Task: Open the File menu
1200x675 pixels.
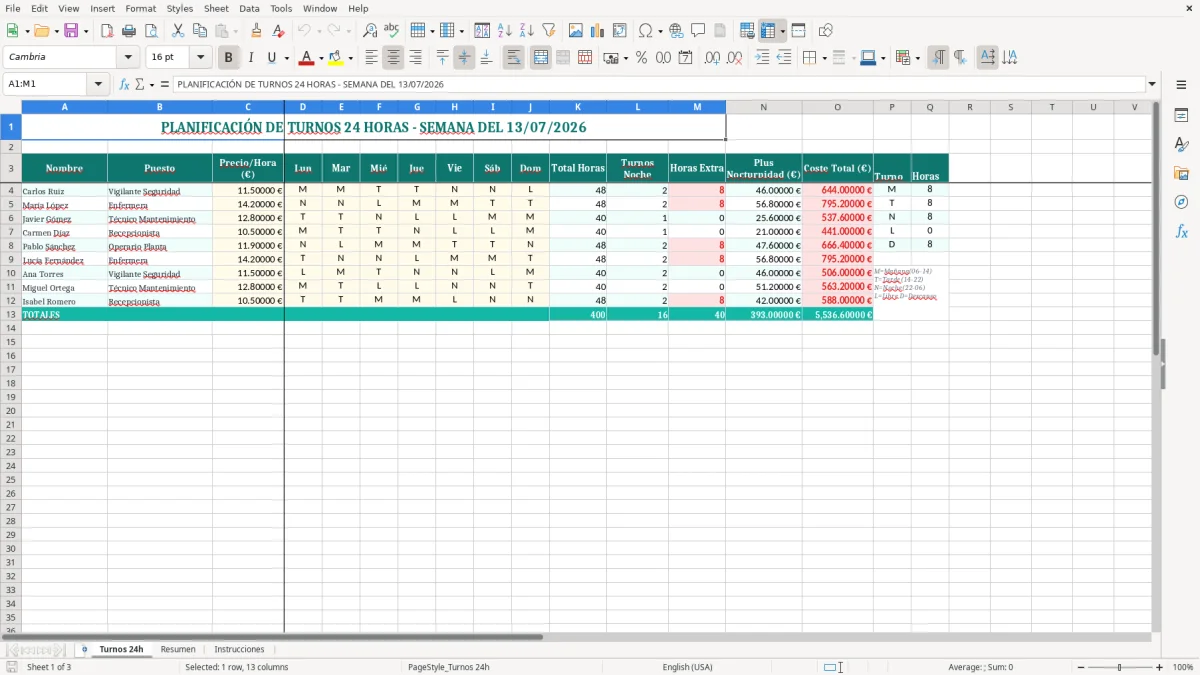Action: tap(13, 8)
